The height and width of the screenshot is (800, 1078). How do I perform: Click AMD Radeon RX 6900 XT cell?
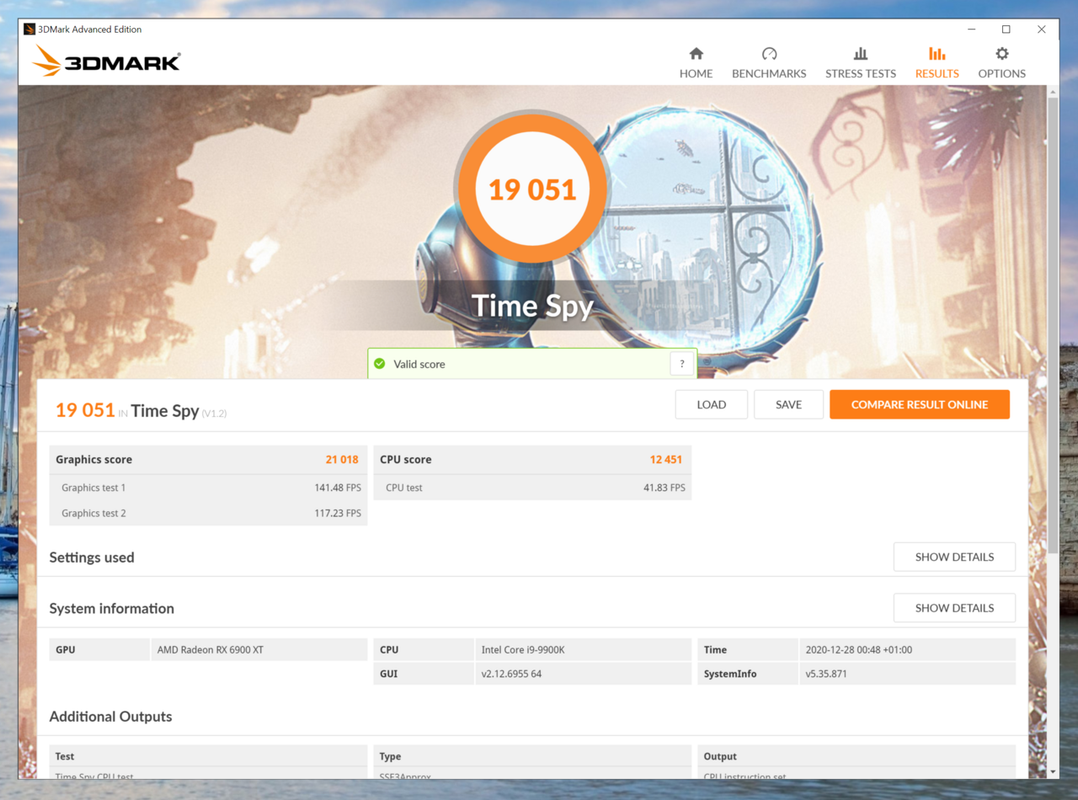(x=258, y=649)
